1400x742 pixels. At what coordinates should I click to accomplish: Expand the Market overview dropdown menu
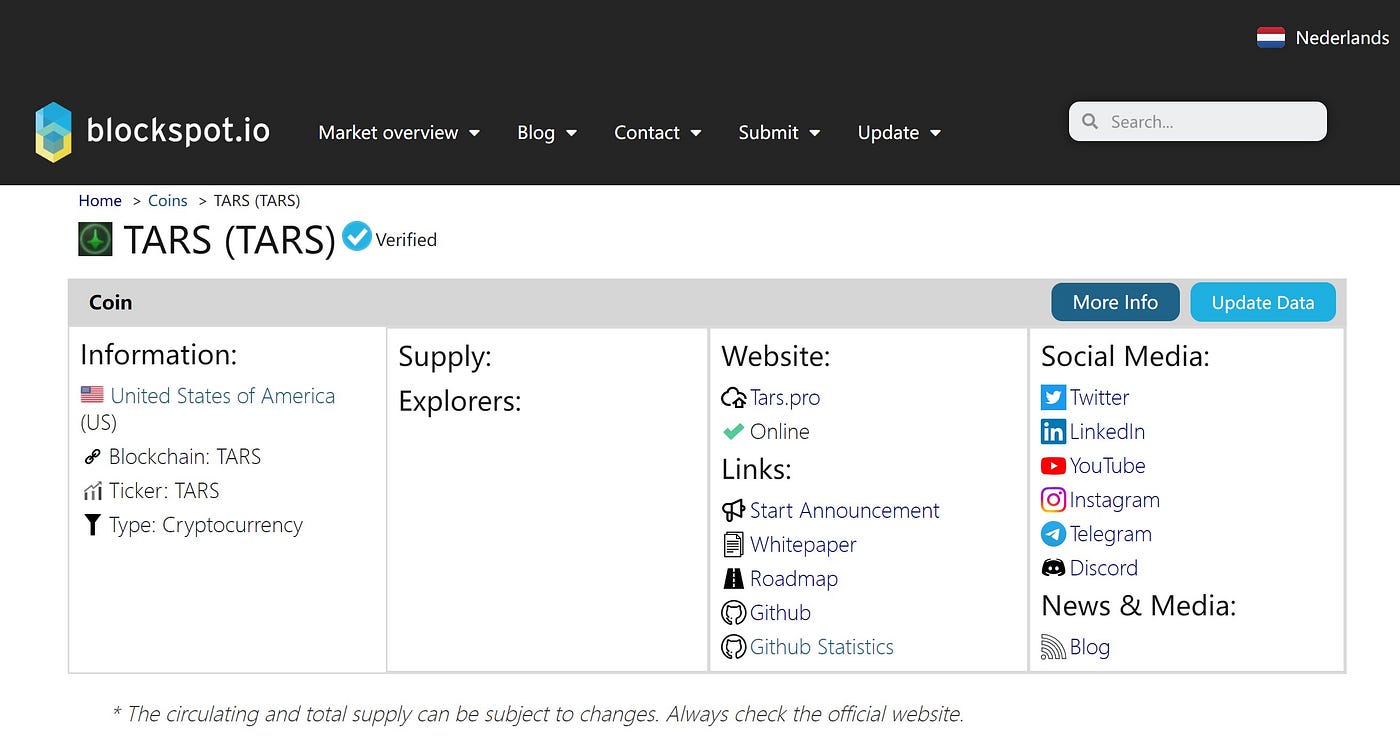click(399, 132)
